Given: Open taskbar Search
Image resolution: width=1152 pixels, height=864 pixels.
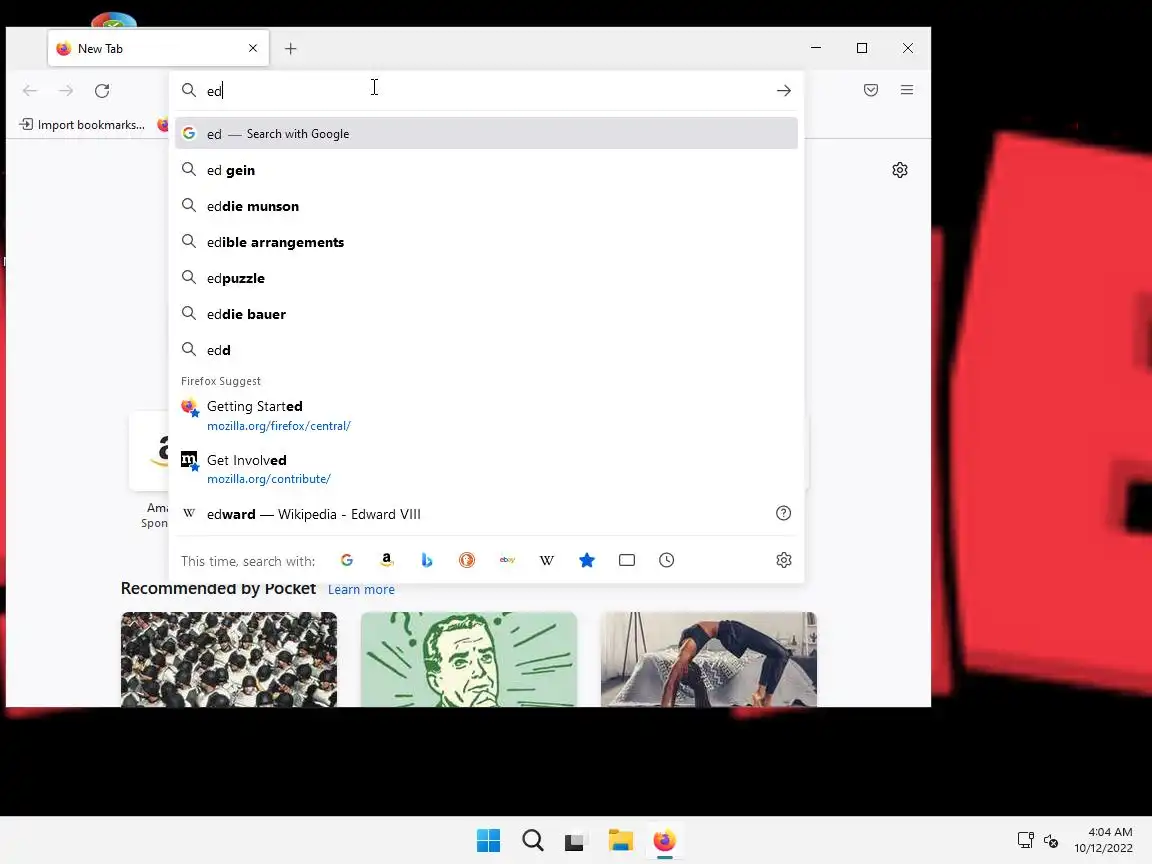Looking at the screenshot, I should point(533,840).
